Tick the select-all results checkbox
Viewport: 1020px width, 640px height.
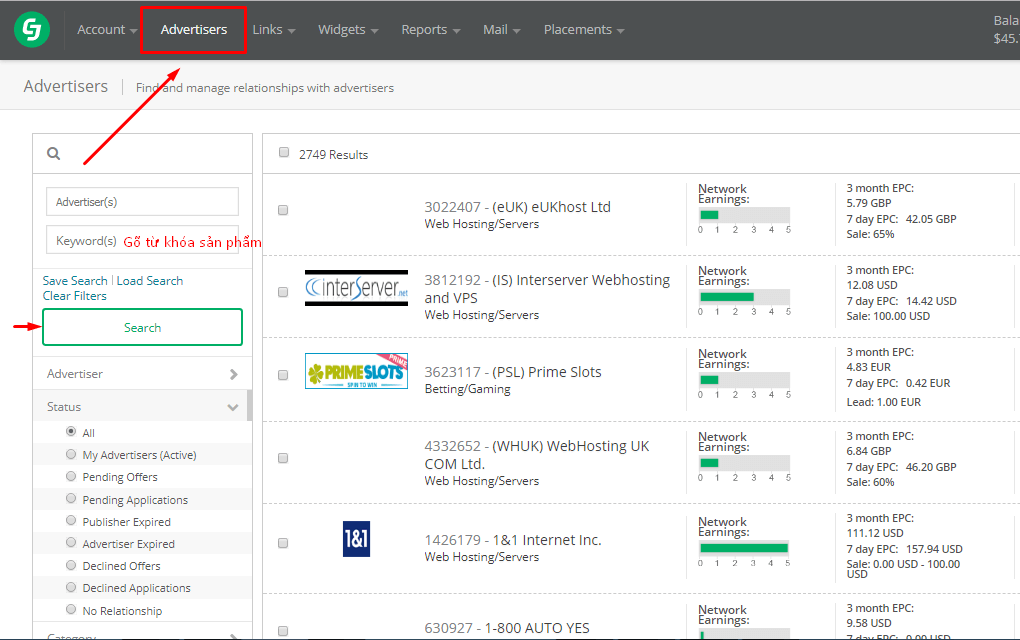(284, 153)
